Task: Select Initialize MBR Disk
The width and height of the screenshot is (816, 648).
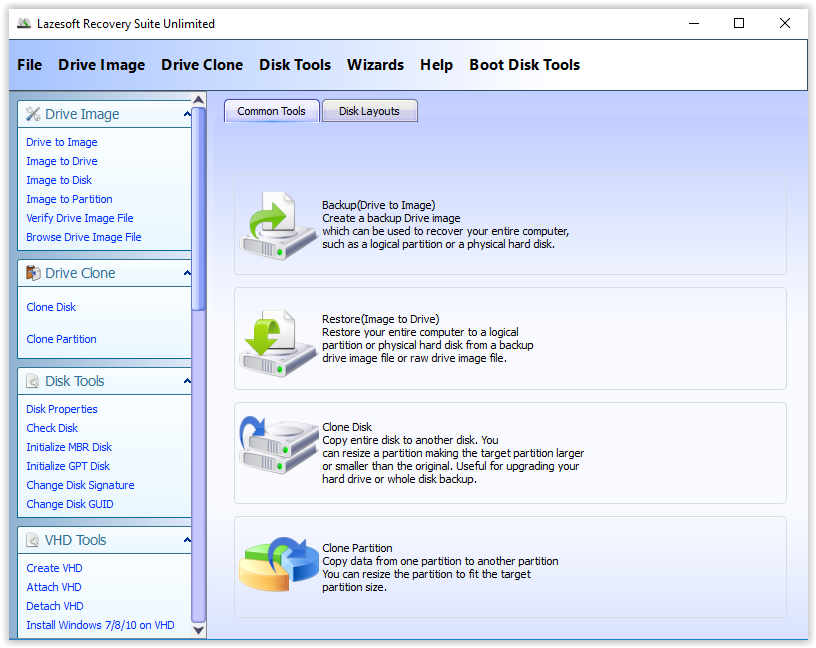Action: pyautogui.click(x=69, y=447)
